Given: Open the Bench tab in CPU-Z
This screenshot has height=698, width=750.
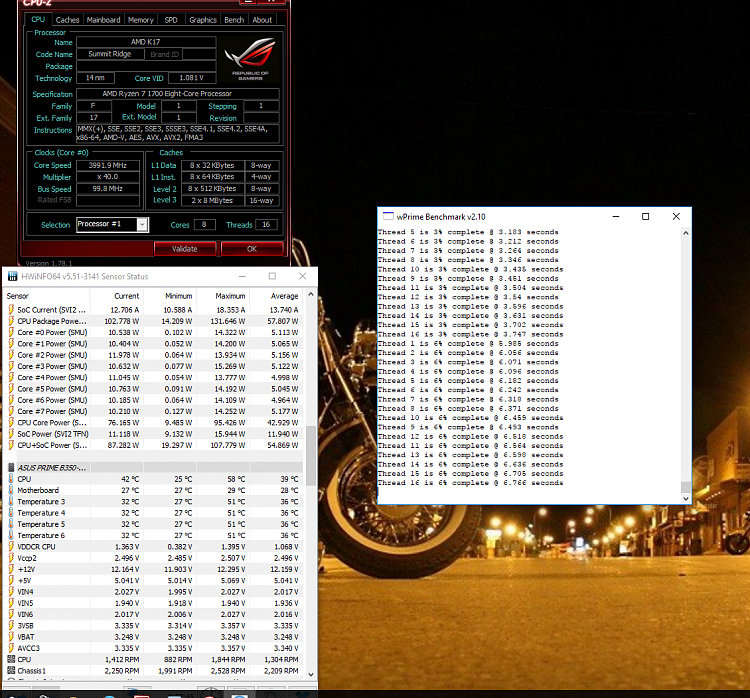Looking at the screenshot, I should (x=234, y=20).
